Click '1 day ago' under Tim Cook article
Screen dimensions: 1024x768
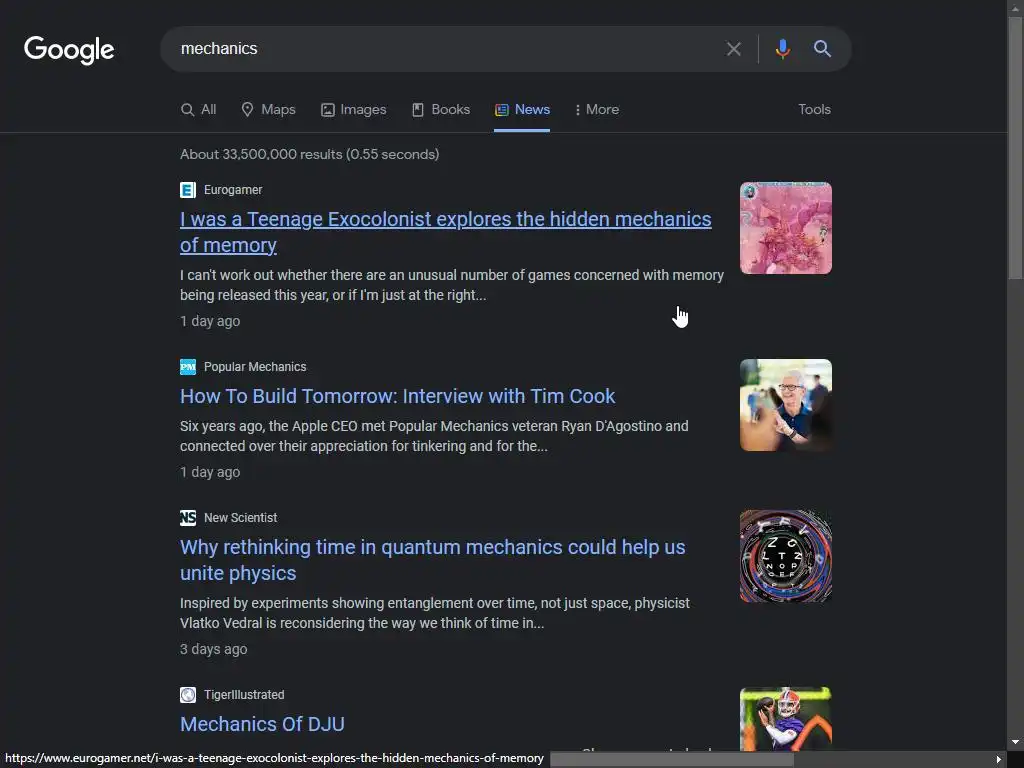click(x=210, y=472)
